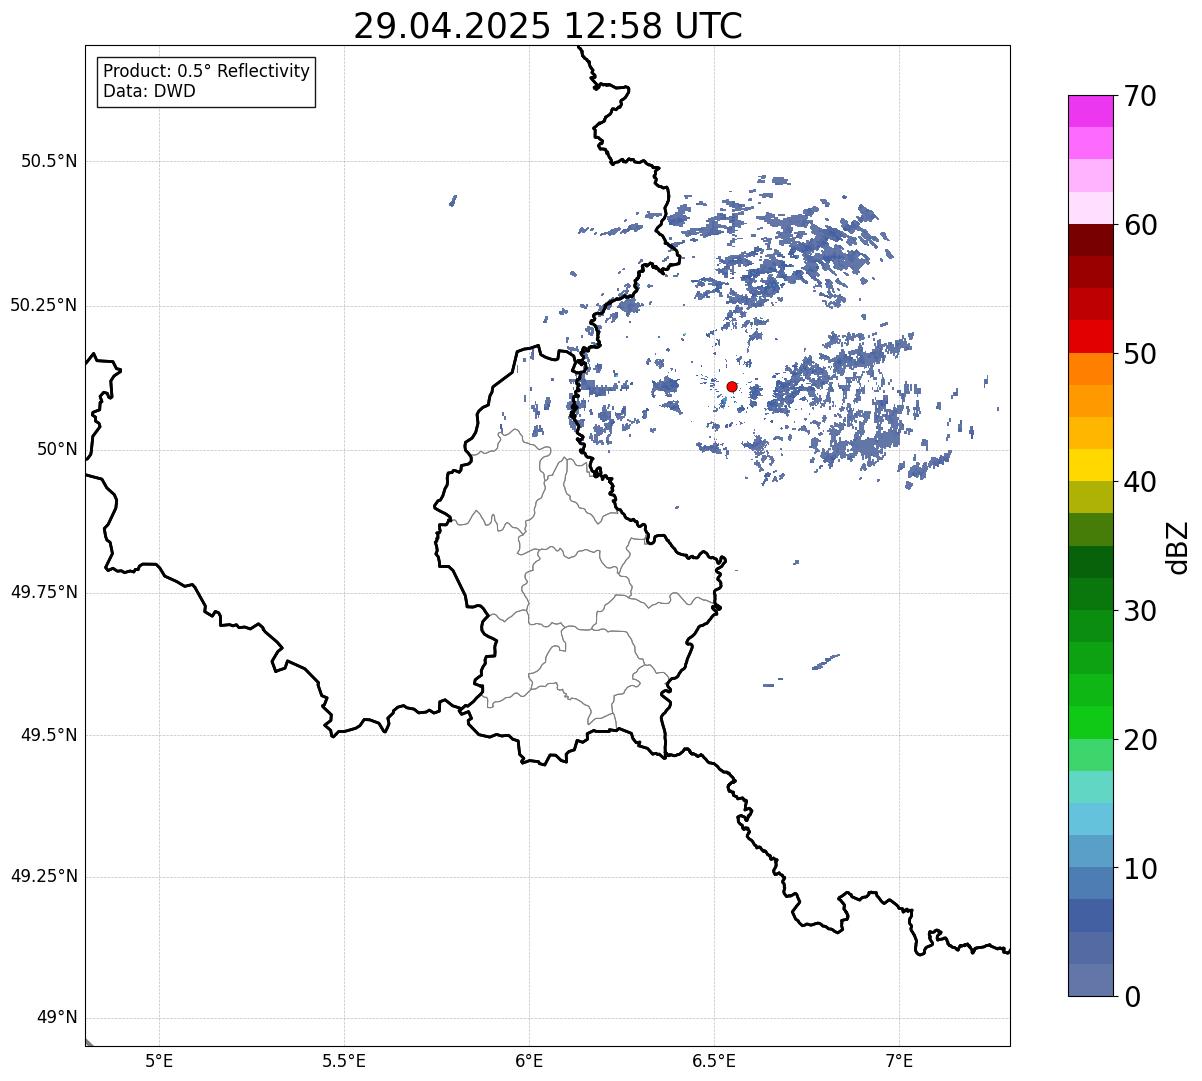Click the colorbar tick label 10
The width and height of the screenshot is (1202, 1081).
(x=1141, y=868)
